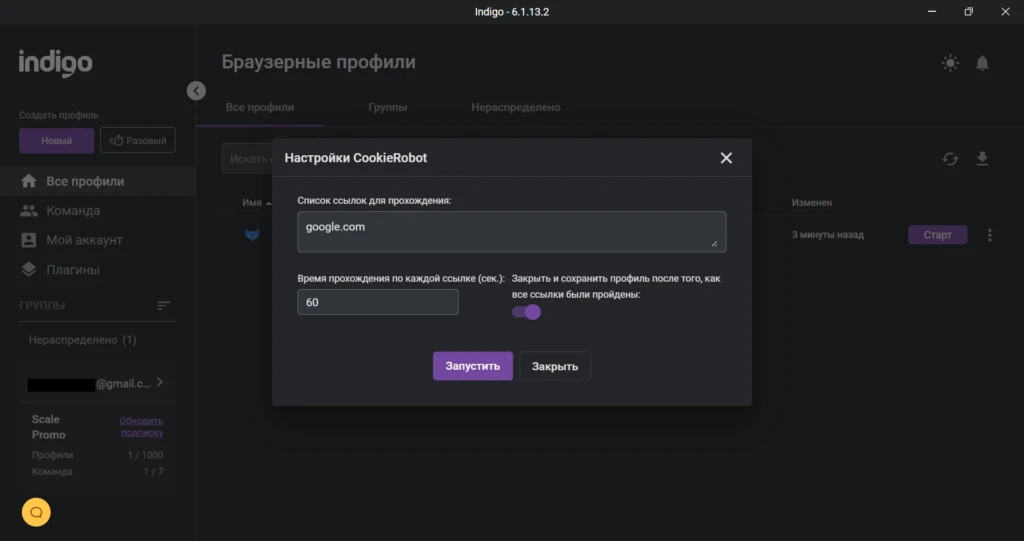
Task: Click the profile search field
Action: (x=248, y=159)
